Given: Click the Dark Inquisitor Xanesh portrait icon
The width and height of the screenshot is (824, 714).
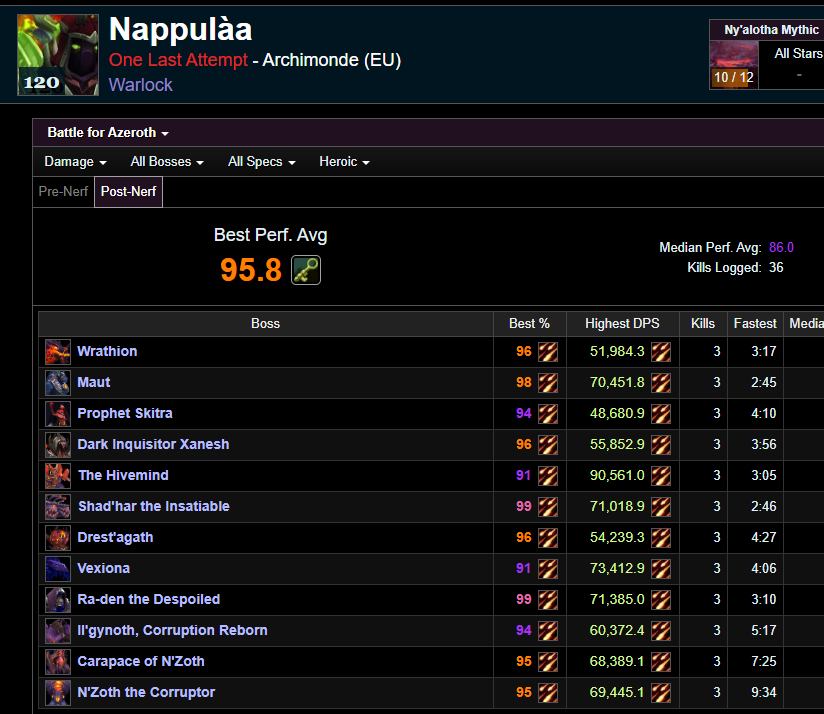Looking at the screenshot, I should coord(58,444).
